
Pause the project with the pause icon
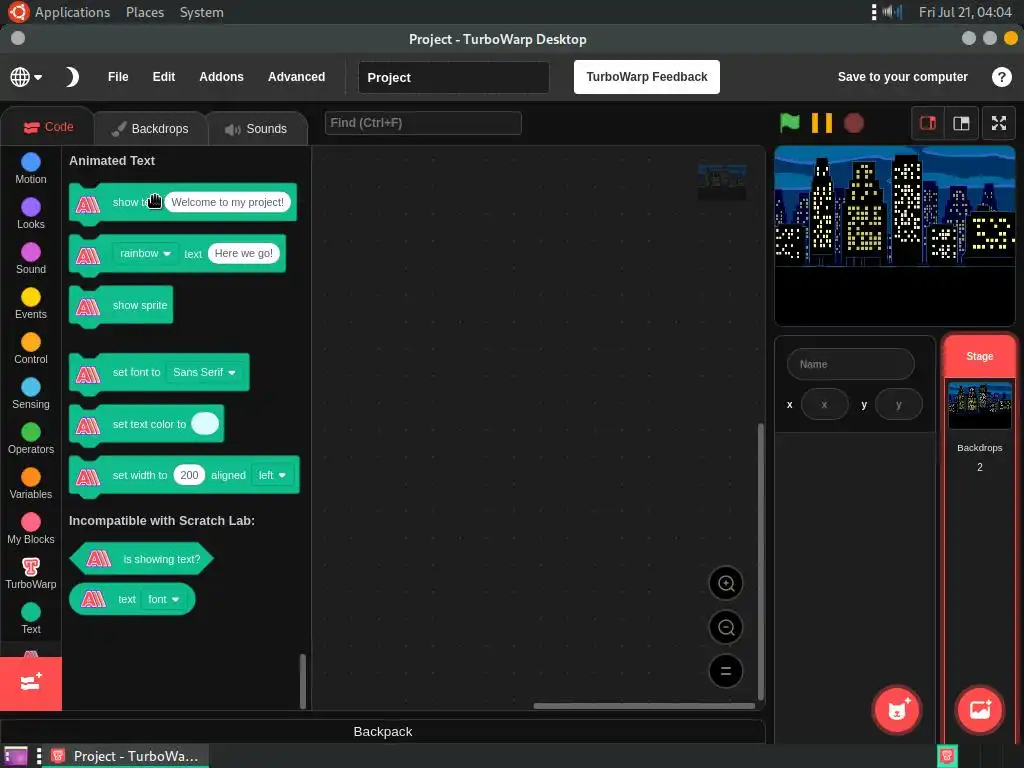pyautogui.click(x=822, y=123)
